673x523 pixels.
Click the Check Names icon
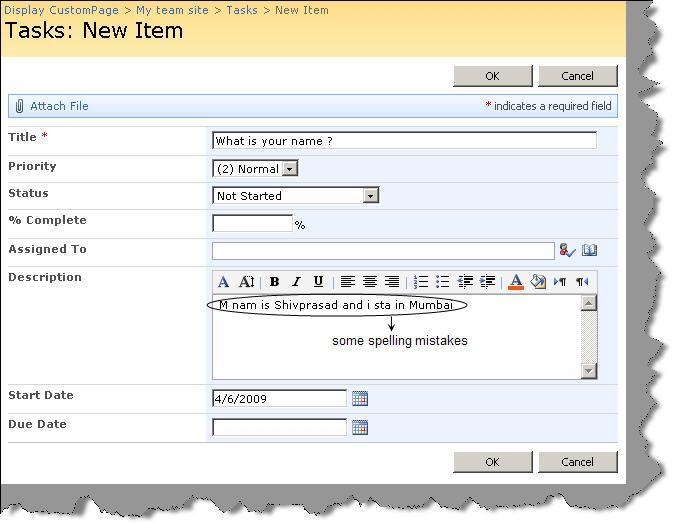tap(567, 251)
